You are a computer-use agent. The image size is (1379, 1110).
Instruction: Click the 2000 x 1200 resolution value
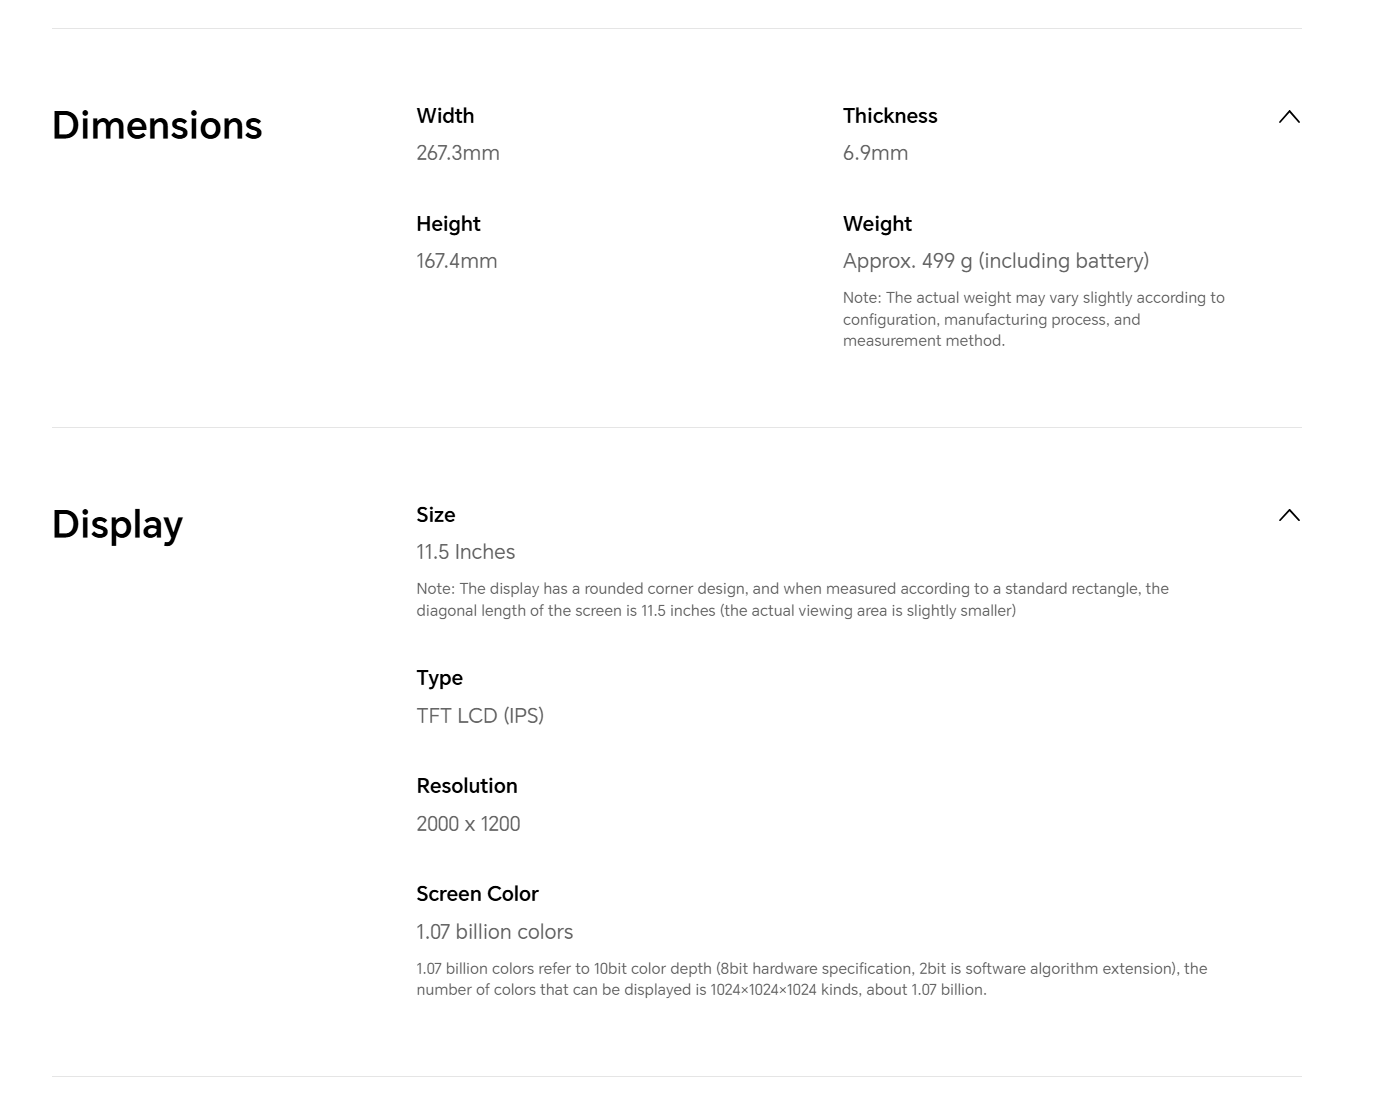[468, 824]
